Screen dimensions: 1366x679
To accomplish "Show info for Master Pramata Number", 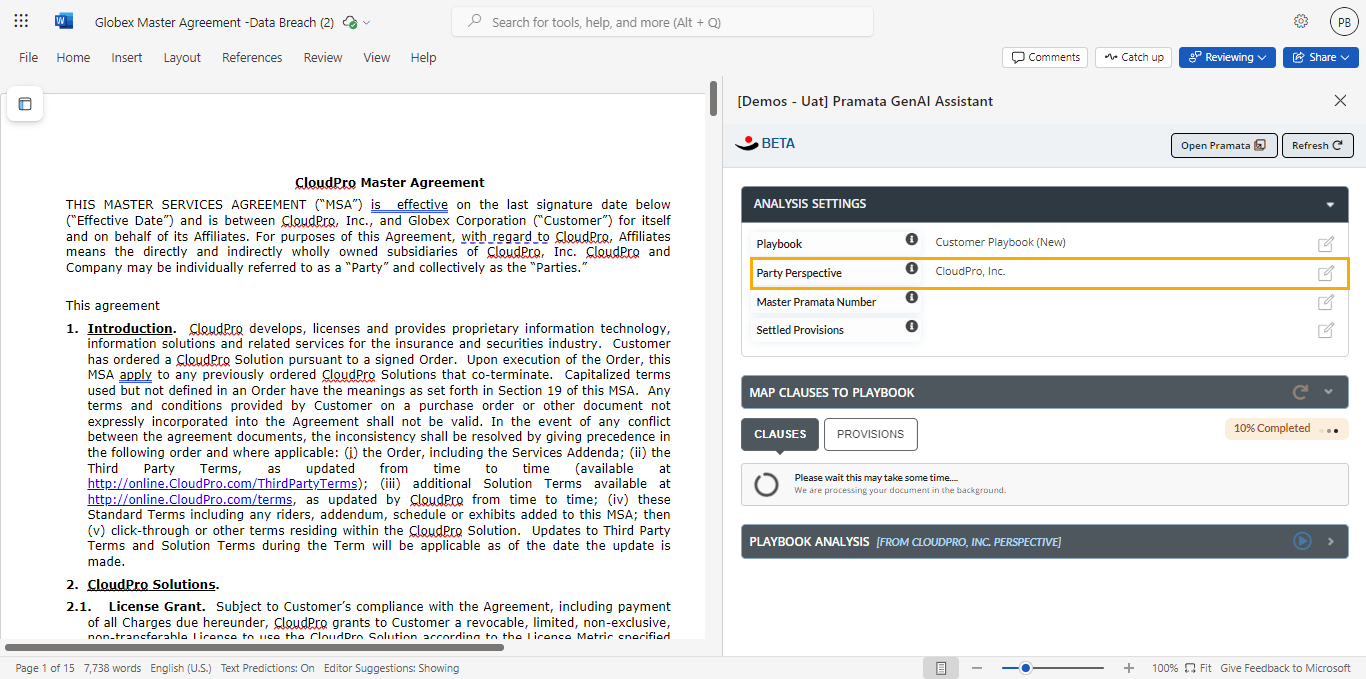I will (912, 297).
